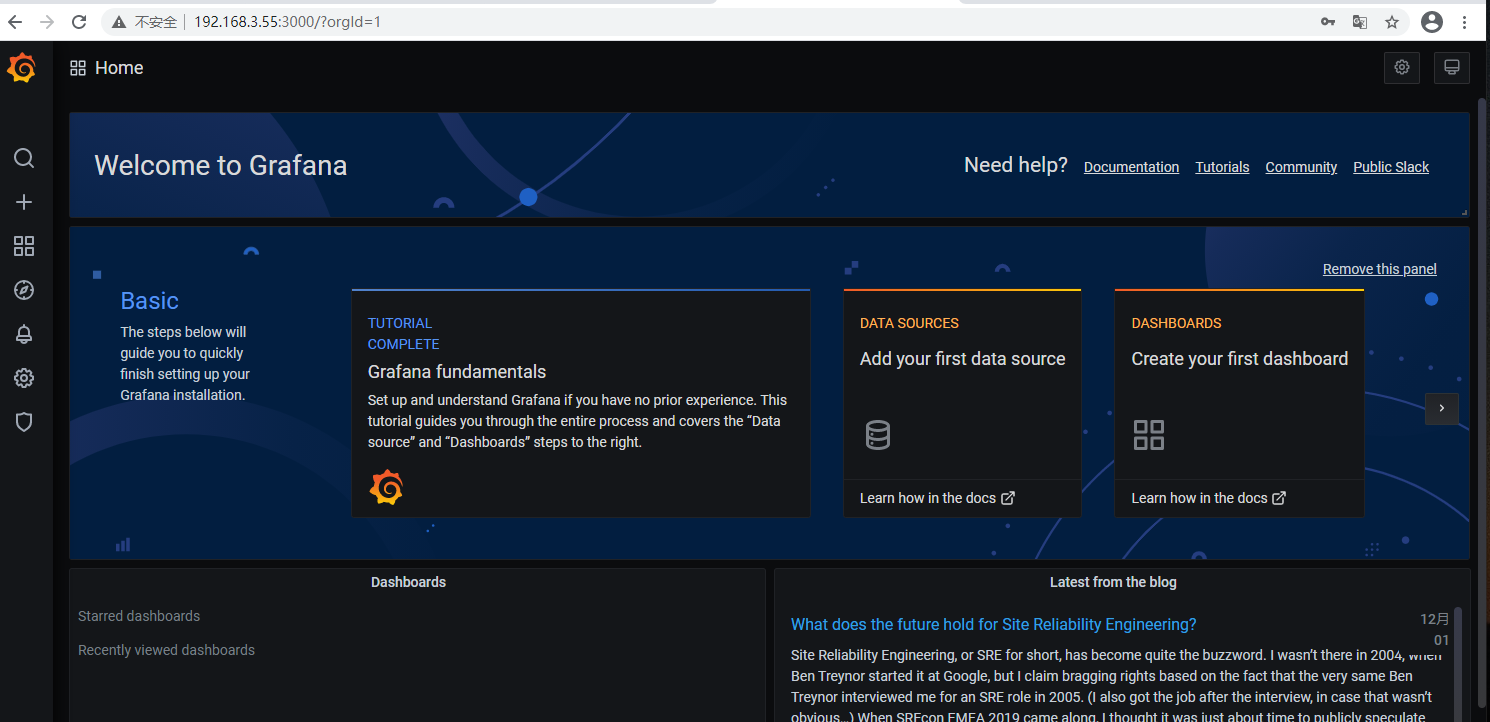The height and width of the screenshot is (722, 1490).
Task: Cycle view mode with the monitor icon
Action: [1452, 67]
